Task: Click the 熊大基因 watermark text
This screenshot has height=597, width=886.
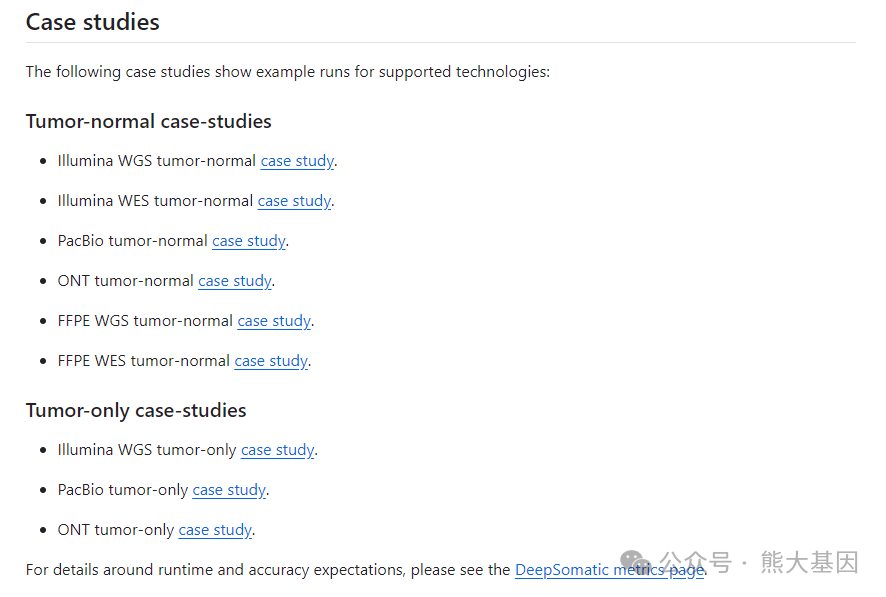Action: point(809,562)
